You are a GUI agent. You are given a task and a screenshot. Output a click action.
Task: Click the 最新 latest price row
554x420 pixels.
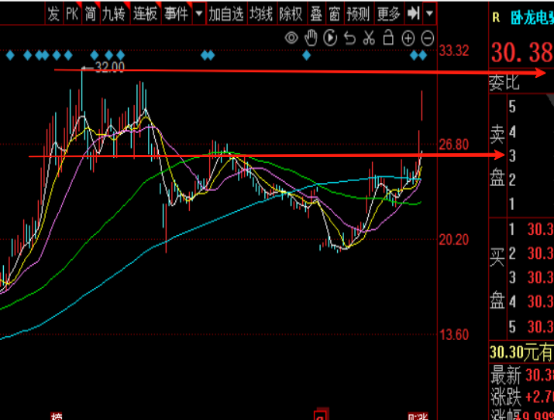[522, 375]
